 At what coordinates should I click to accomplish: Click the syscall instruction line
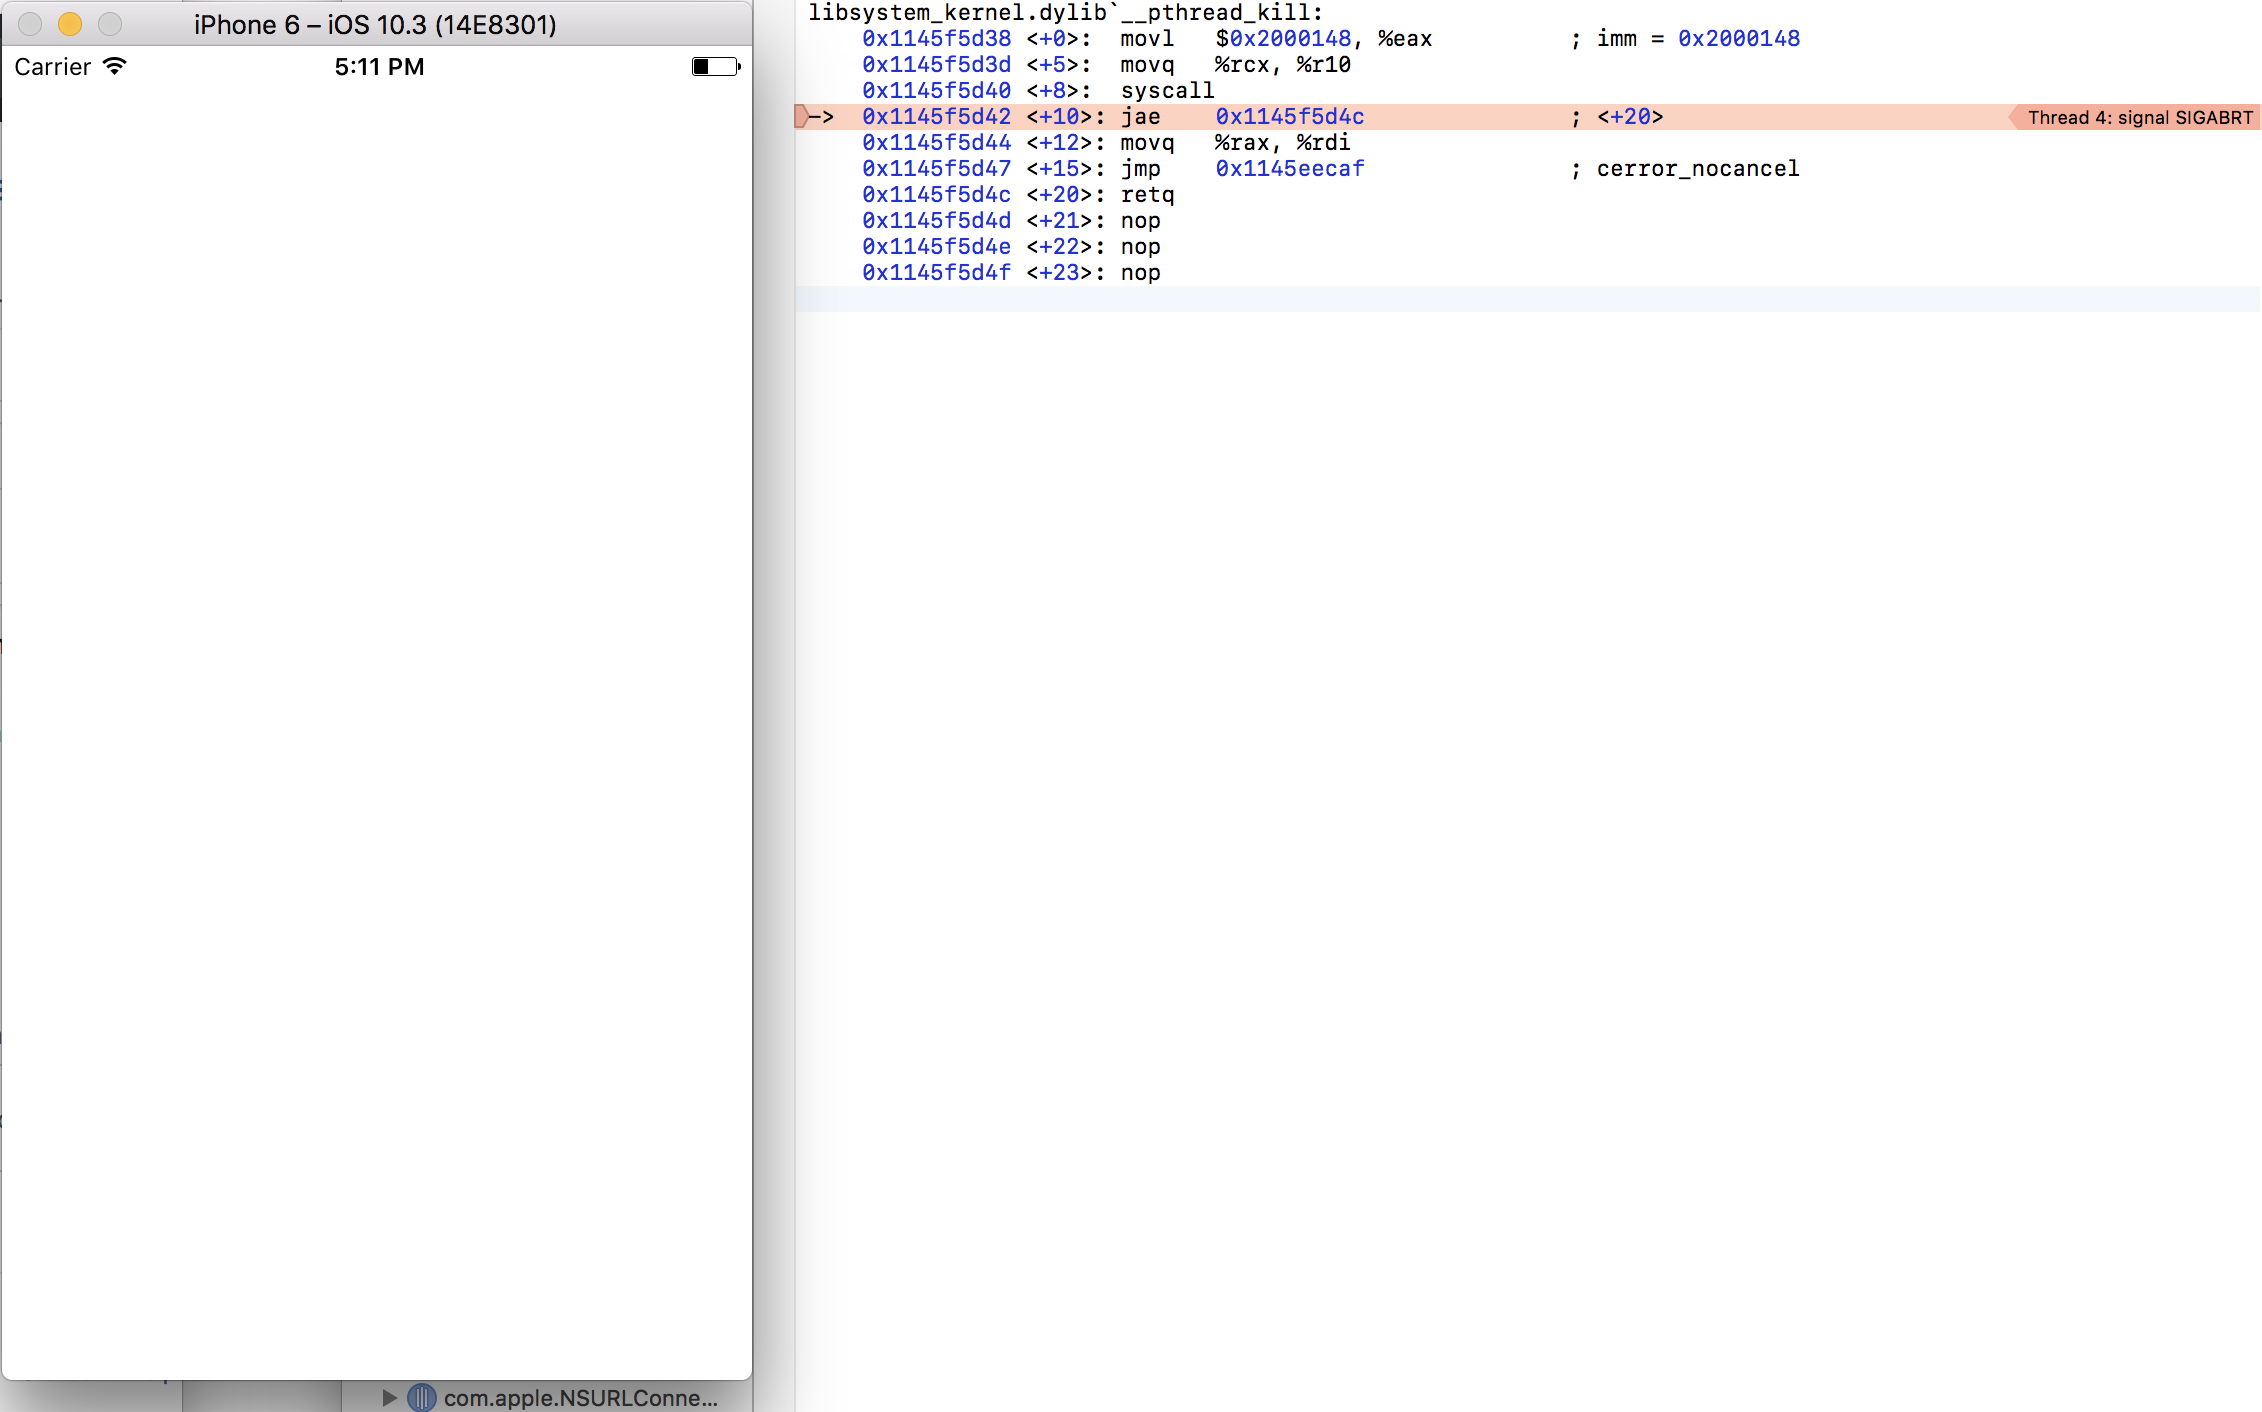(x=1166, y=91)
